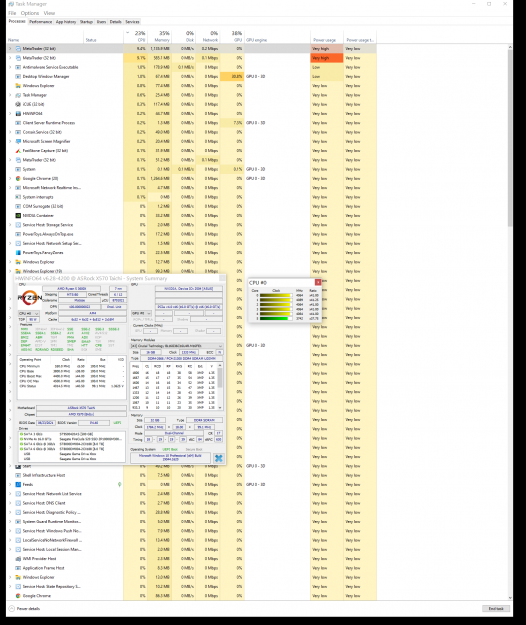Switch to the Performance tab
The image size is (526, 625).
41,22
